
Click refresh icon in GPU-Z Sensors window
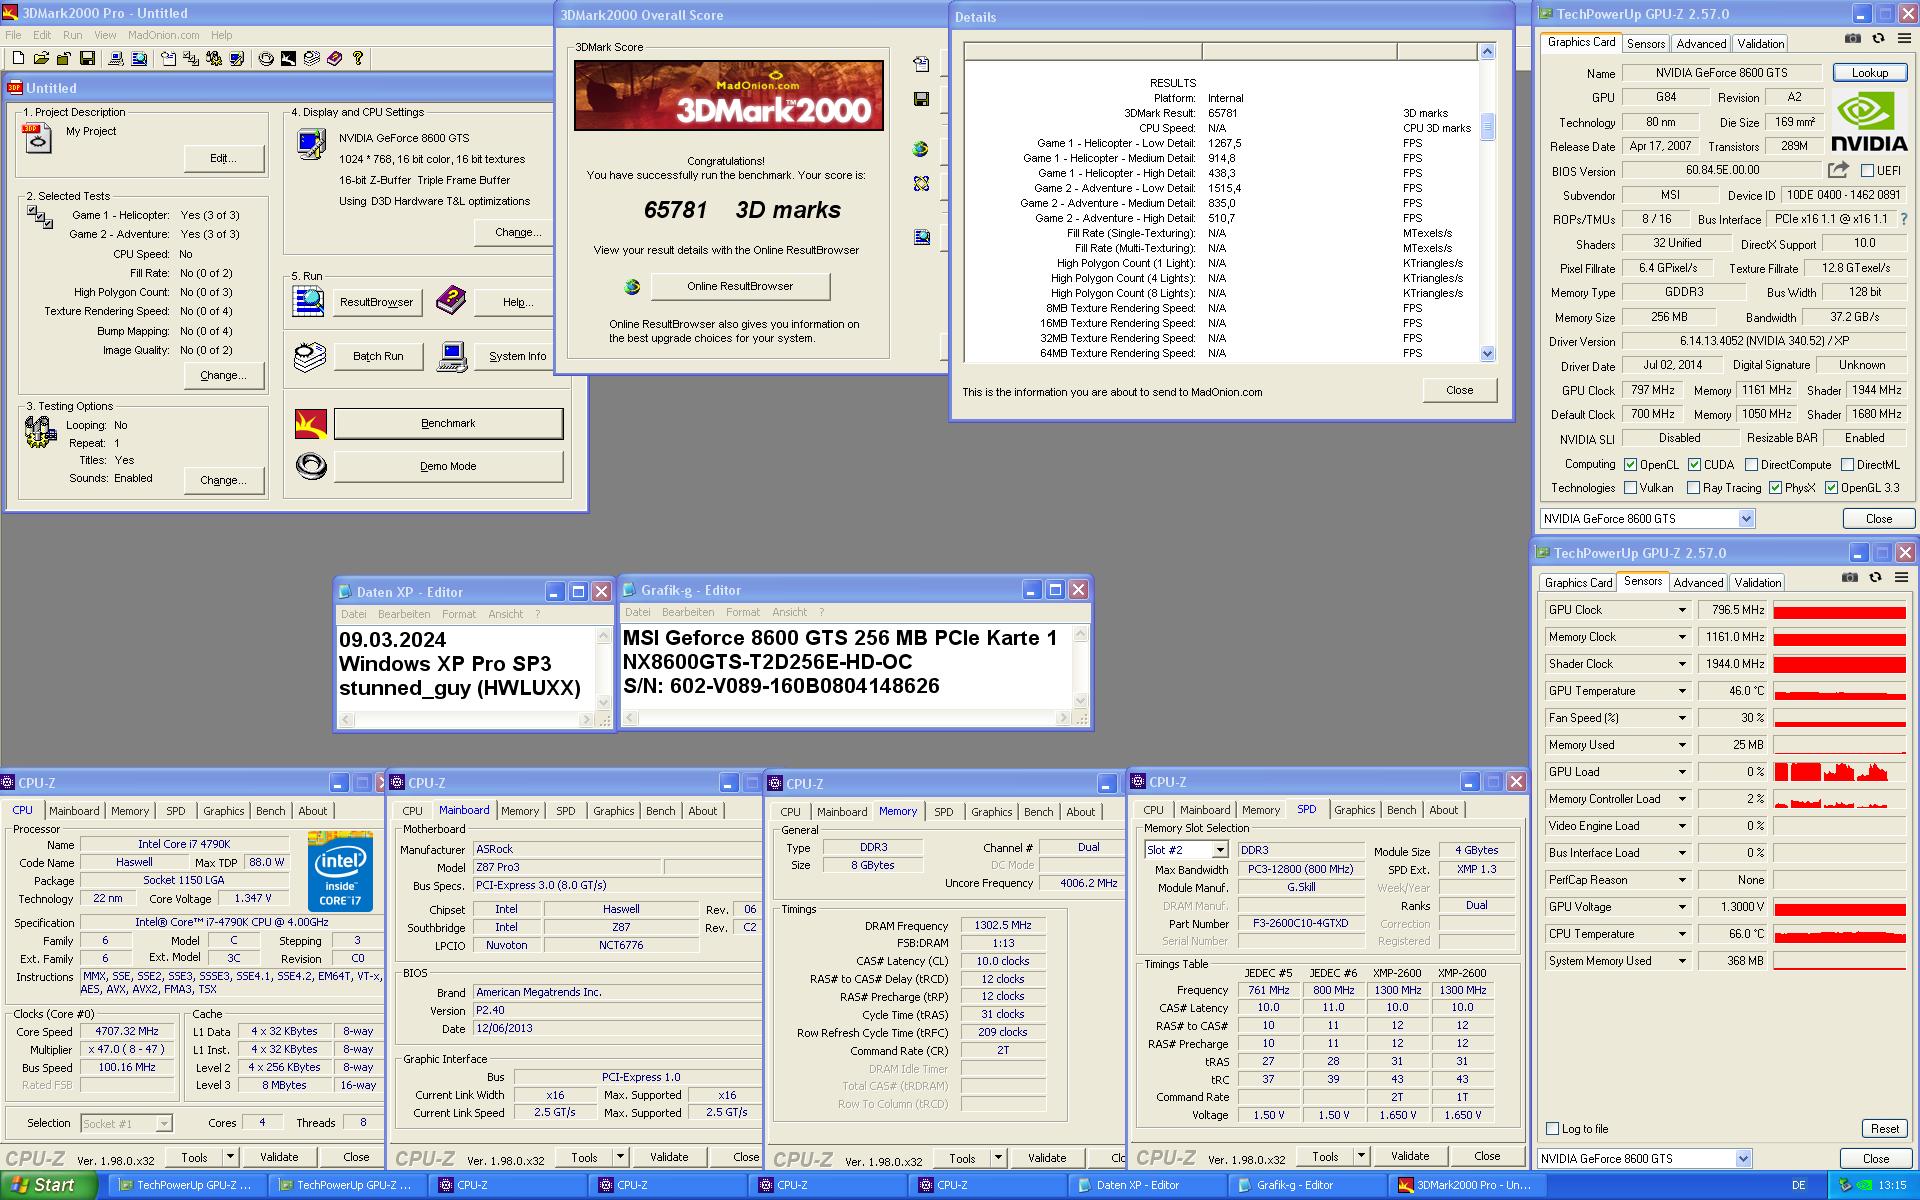(x=1875, y=578)
